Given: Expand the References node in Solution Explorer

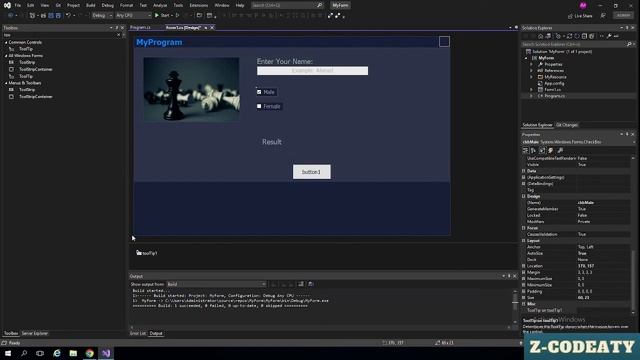Looking at the screenshot, I should (x=531, y=71).
